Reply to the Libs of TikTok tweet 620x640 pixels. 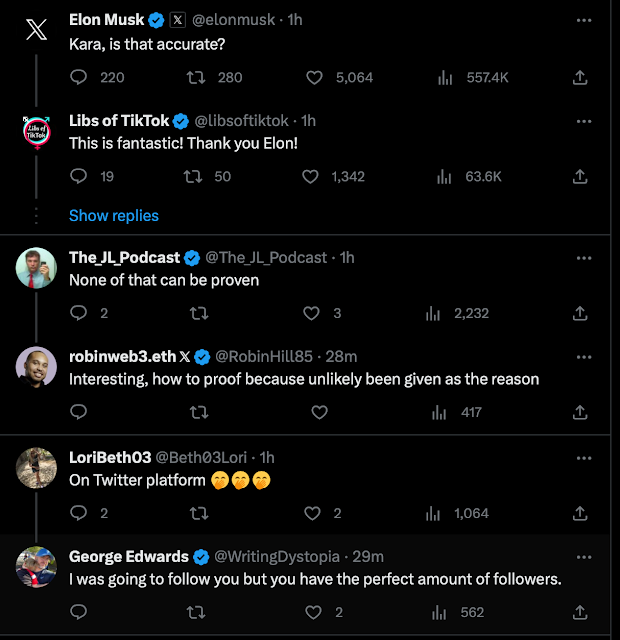[x=80, y=176]
